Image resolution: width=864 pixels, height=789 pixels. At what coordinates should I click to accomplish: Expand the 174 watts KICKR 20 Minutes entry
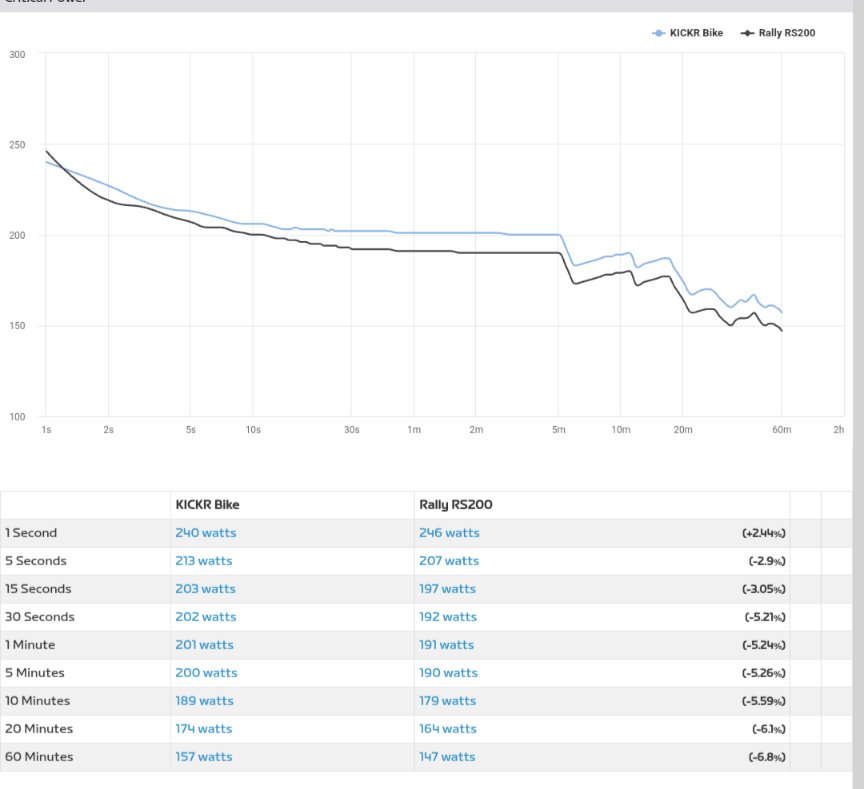click(x=205, y=728)
